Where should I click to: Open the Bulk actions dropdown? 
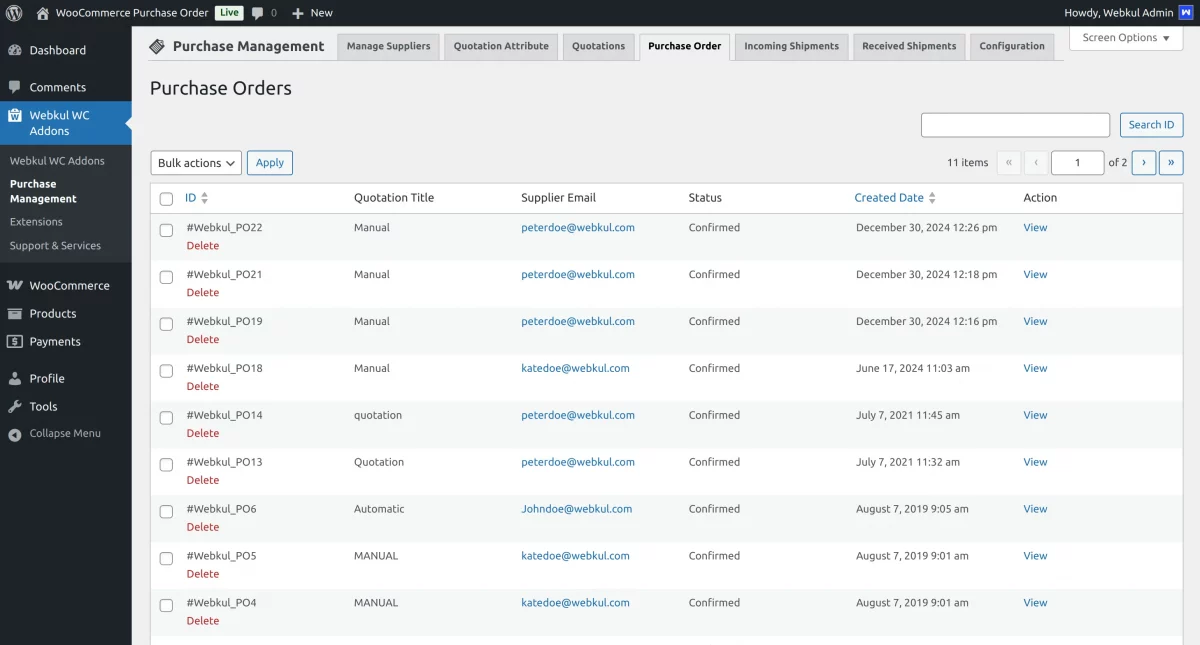195,162
